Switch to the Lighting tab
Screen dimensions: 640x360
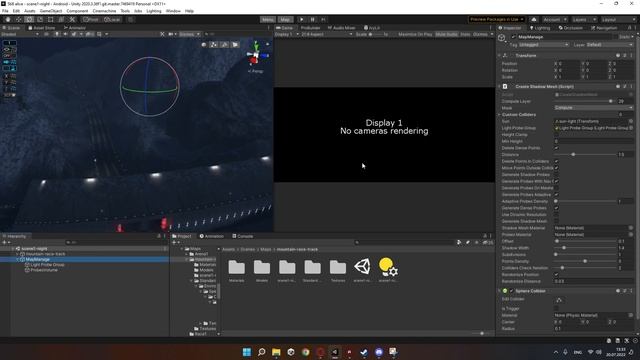(x=540, y=28)
